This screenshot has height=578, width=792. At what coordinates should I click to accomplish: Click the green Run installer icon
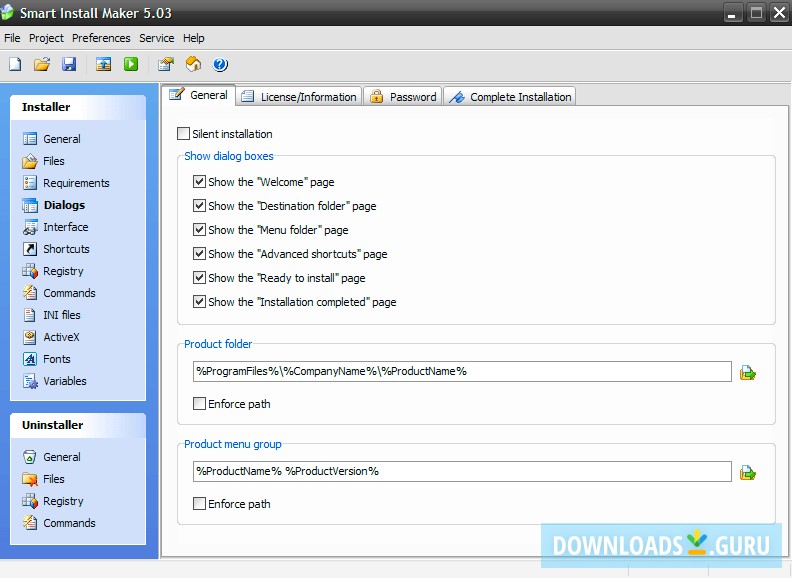(131, 64)
